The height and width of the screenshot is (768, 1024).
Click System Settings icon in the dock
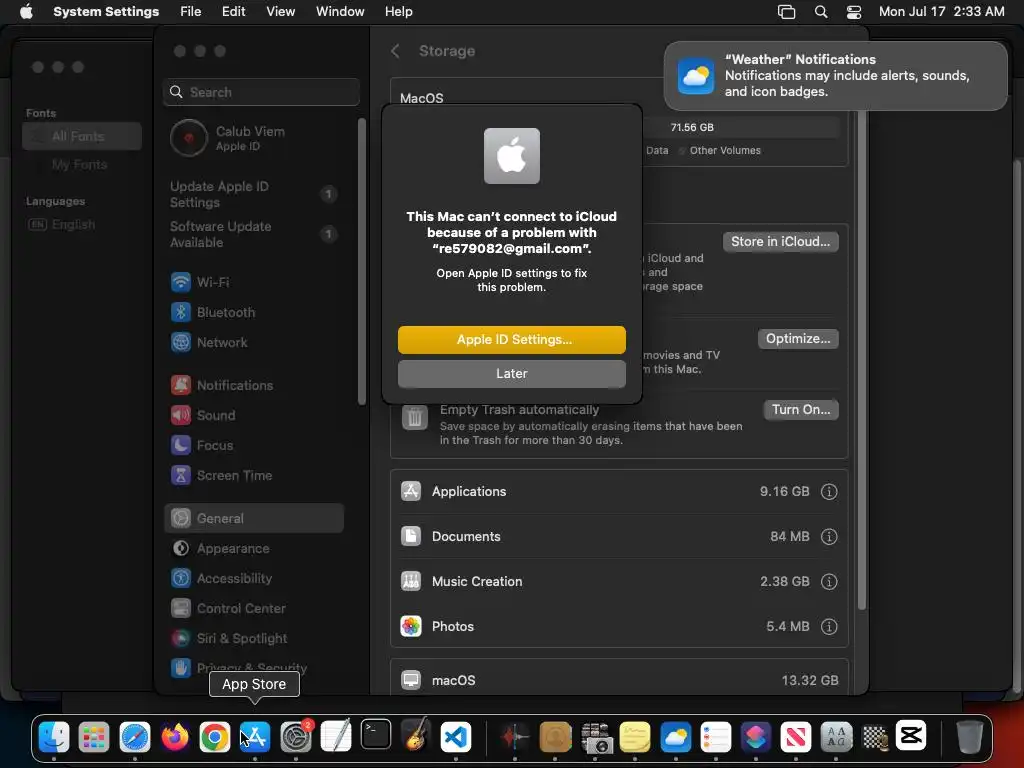click(x=296, y=737)
